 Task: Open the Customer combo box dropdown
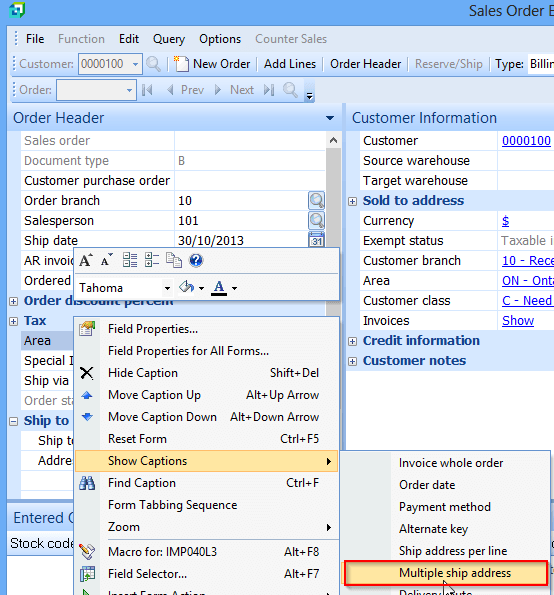pyautogui.click(x=135, y=64)
